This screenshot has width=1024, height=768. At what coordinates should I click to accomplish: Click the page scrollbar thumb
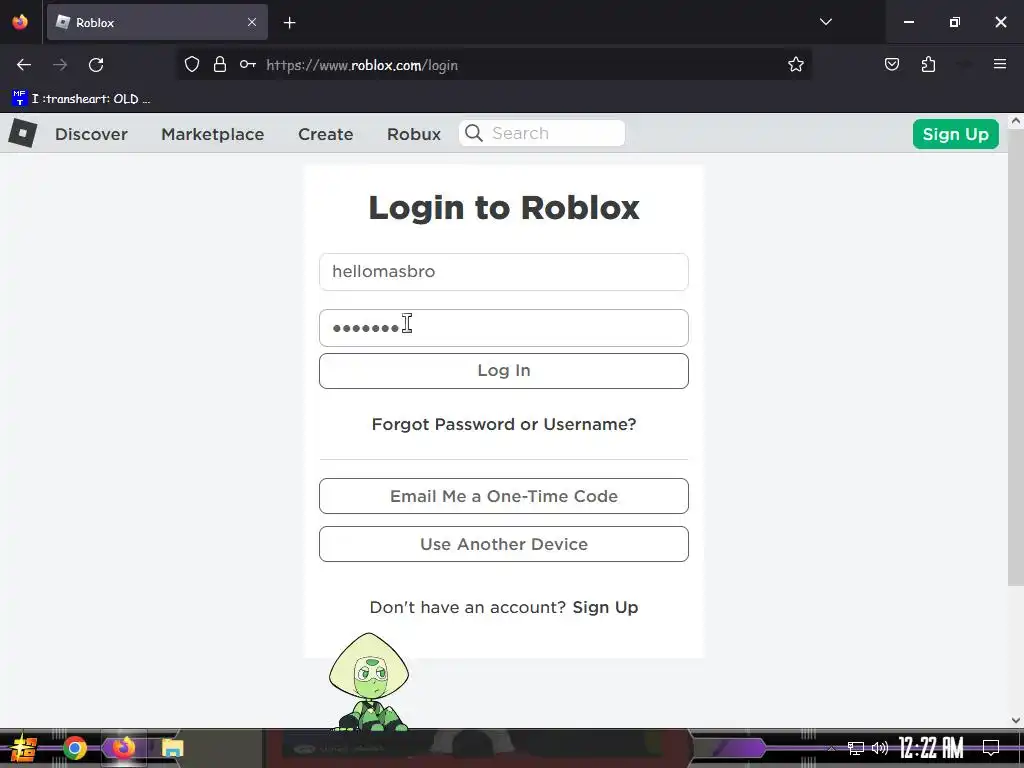(x=1016, y=357)
